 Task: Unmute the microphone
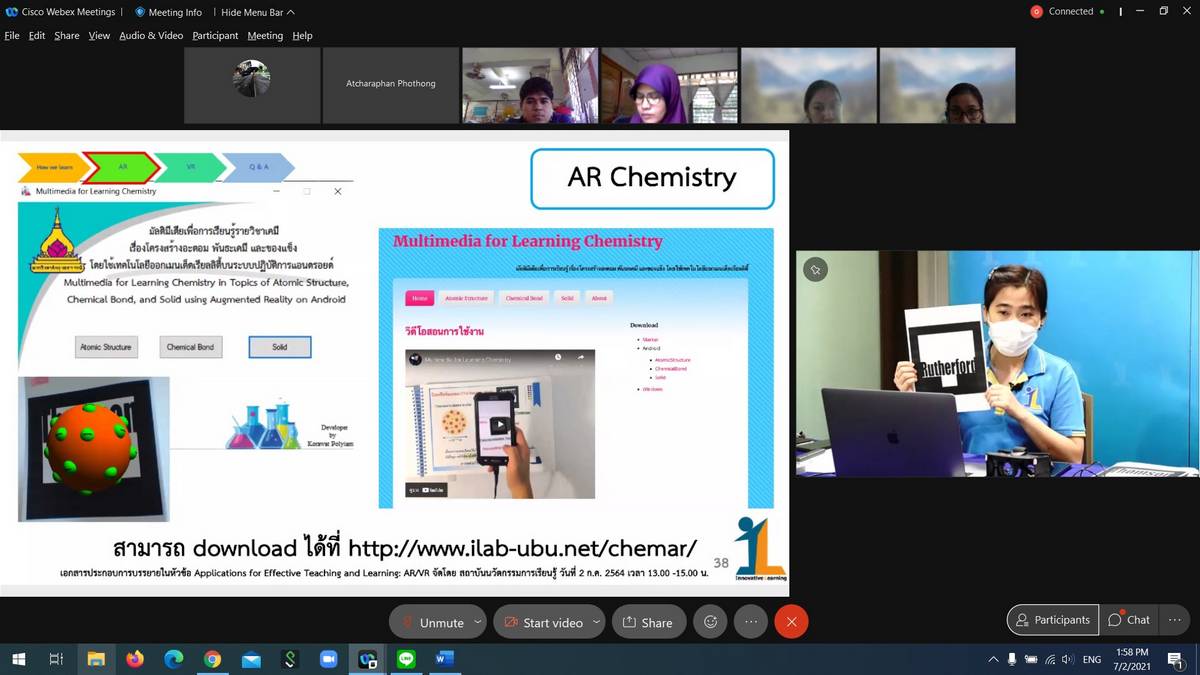click(x=432, y=622)
